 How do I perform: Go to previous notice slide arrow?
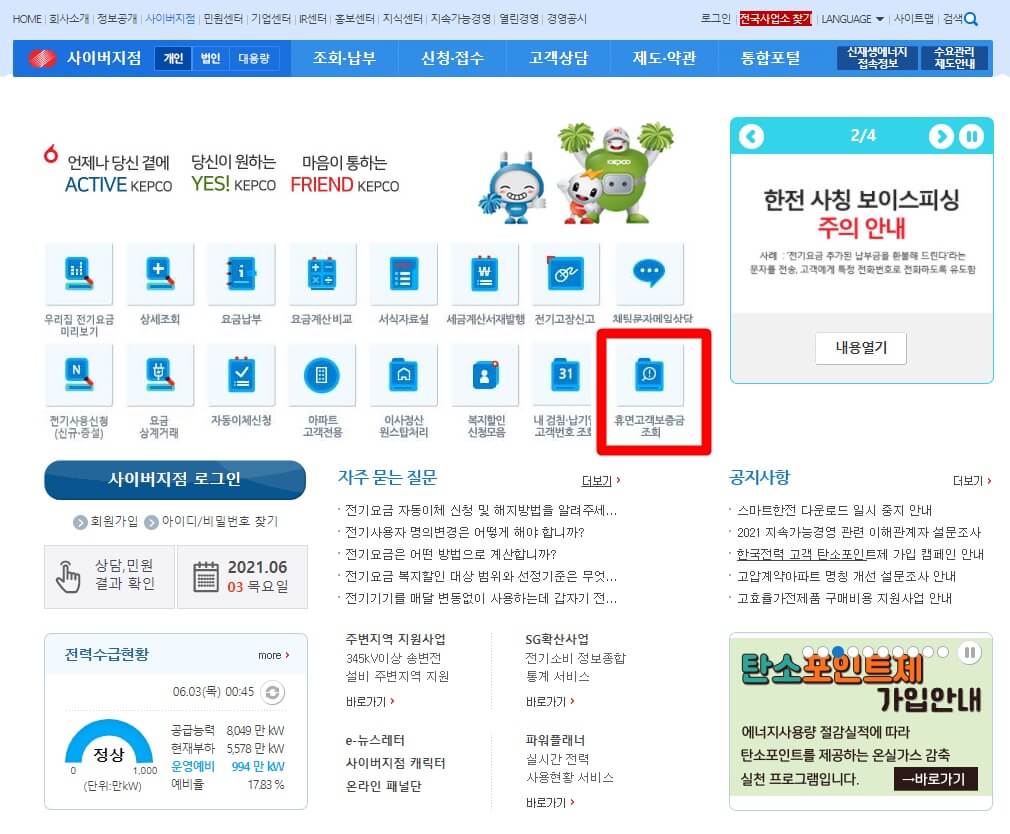(x=751, y=136)
